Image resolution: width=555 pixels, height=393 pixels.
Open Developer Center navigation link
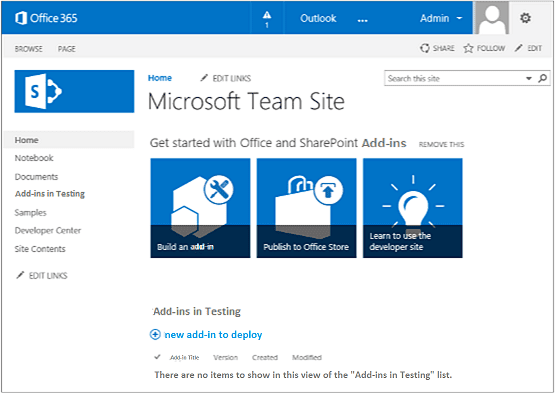tap(48, 230)
